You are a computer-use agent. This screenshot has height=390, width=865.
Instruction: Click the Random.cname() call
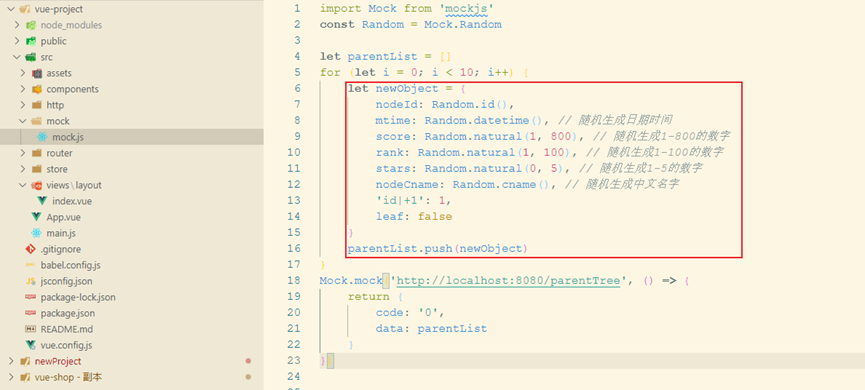[501, 185]
